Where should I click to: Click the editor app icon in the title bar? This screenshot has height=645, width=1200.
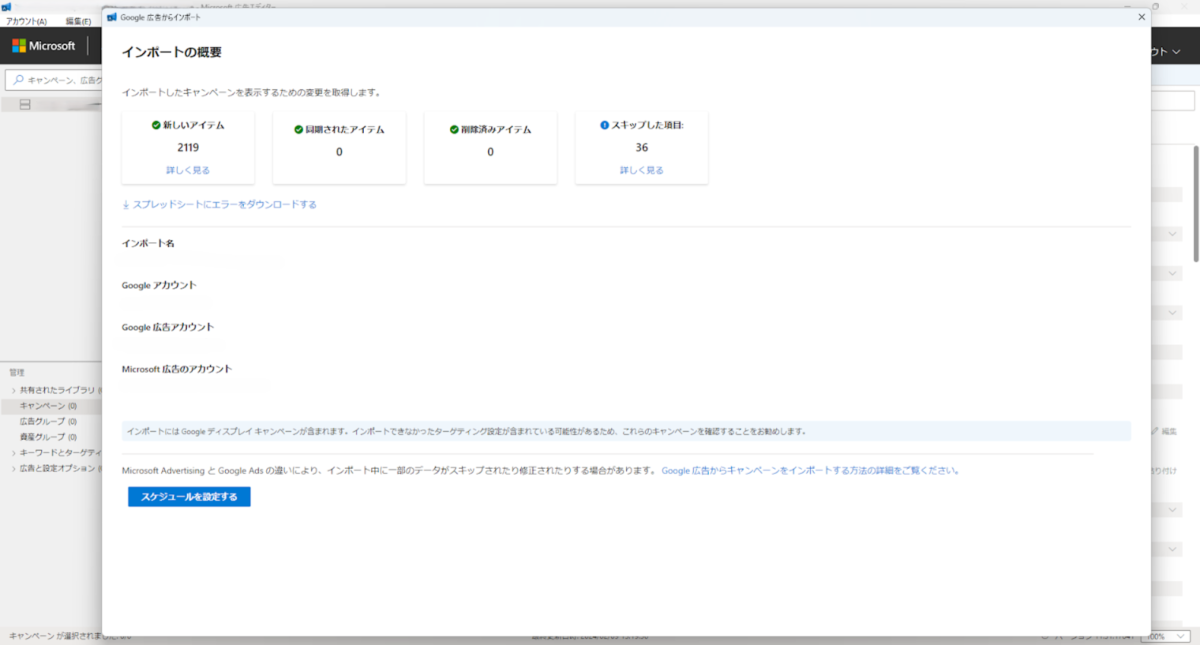6,7
